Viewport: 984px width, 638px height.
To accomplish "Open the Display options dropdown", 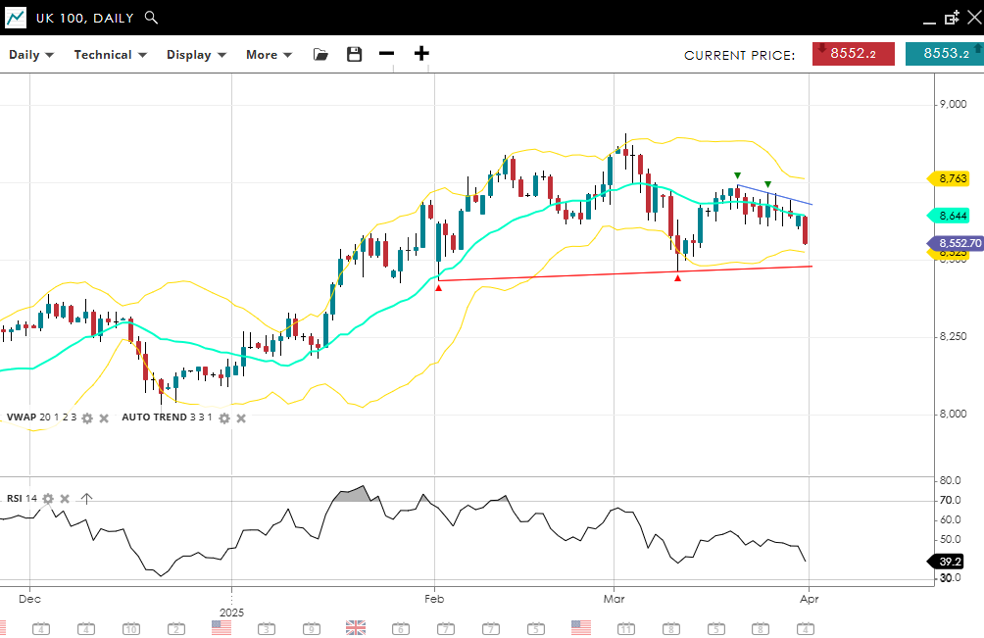I will (x=196, y=55).
